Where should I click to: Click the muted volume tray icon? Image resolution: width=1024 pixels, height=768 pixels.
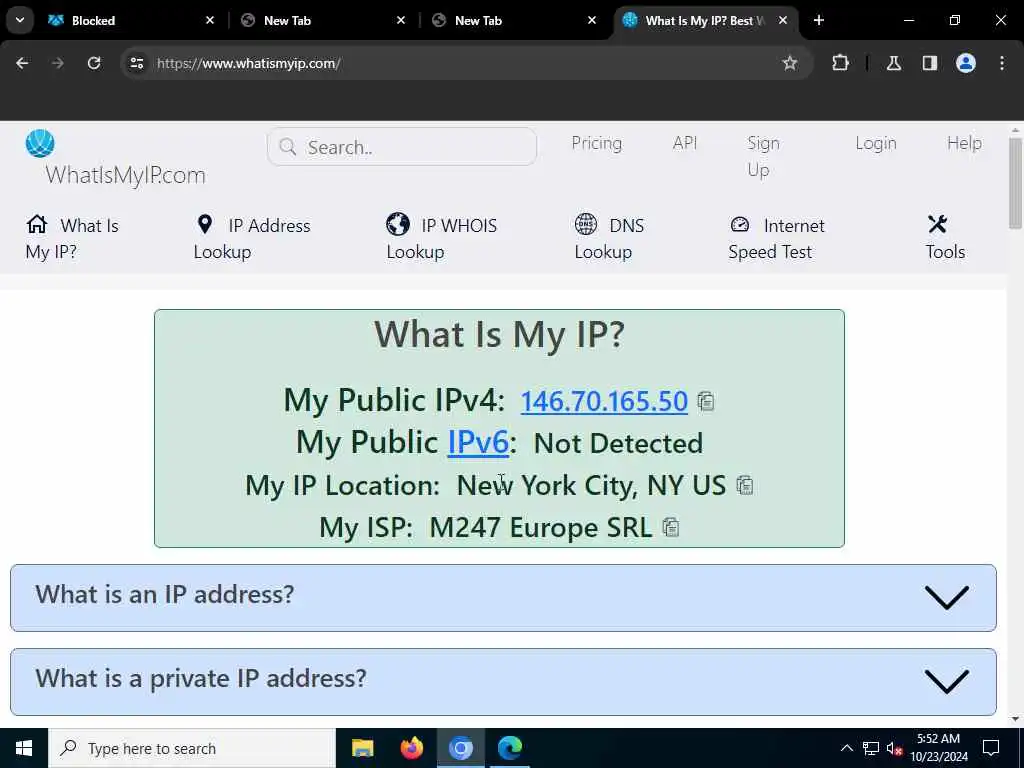(x=894, y=748)
